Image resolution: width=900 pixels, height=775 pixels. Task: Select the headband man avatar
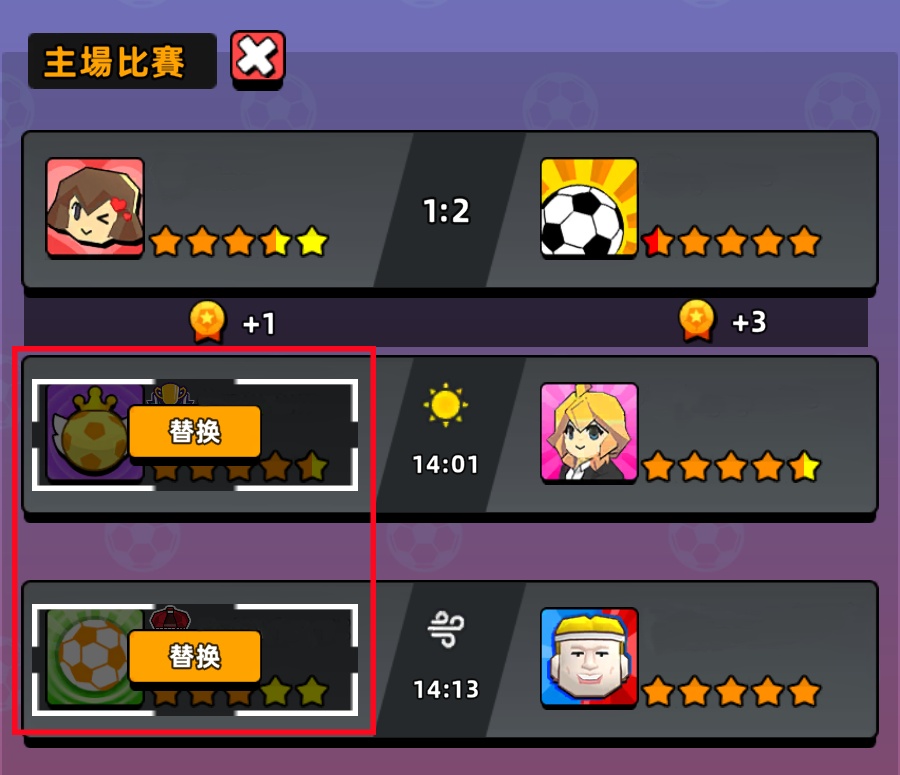pos(589,657)
